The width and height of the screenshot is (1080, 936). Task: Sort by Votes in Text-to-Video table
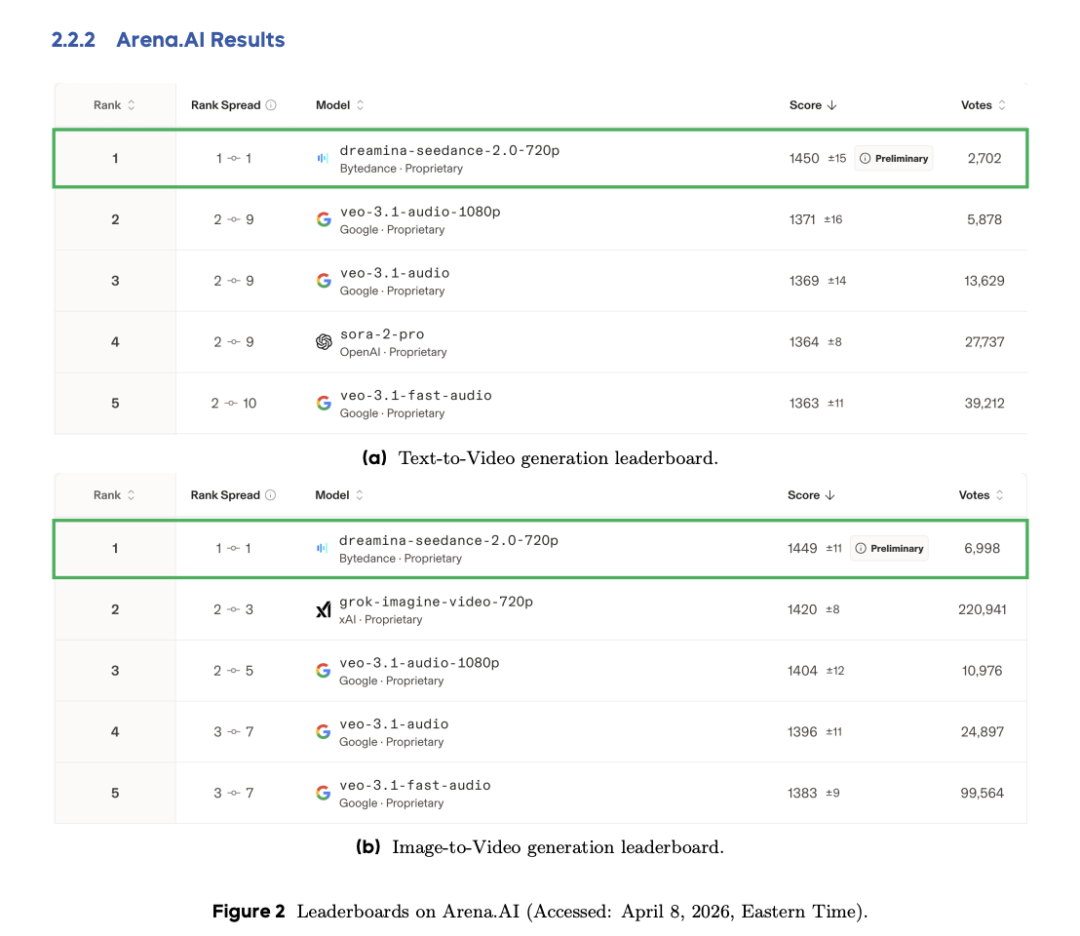983,105
